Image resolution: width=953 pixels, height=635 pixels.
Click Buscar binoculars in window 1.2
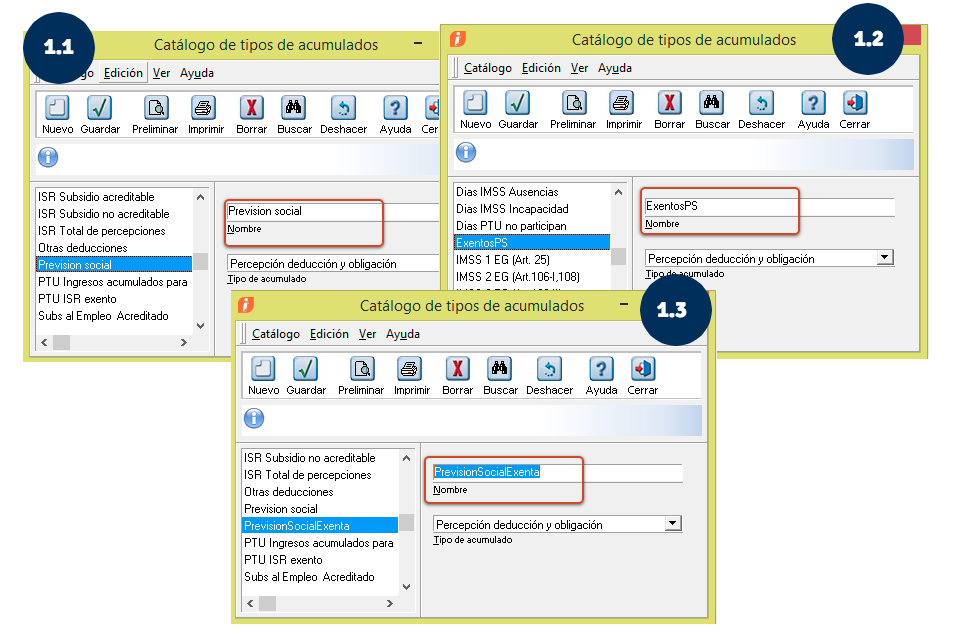point(712,103)
